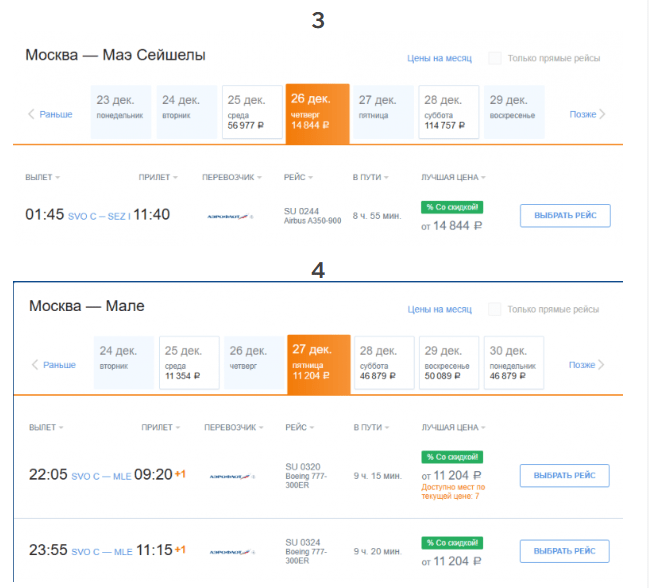Sort Seychelles flights by ВЫЛЕТ departure

tap(43, 178)
